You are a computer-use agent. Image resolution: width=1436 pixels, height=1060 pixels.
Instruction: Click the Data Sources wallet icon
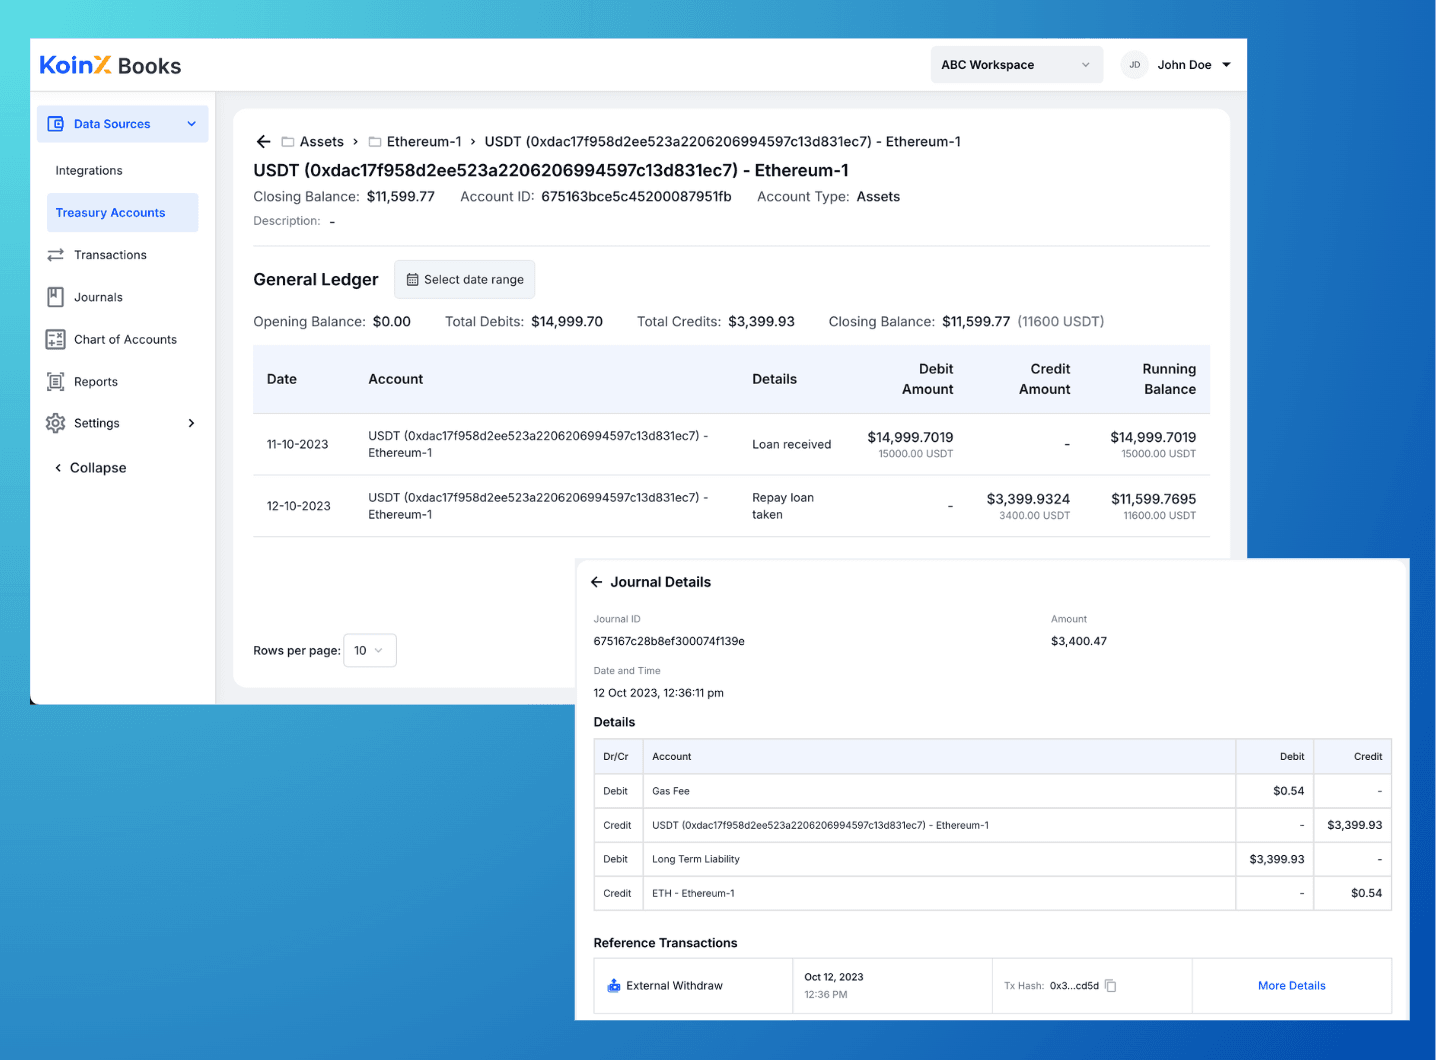56,124
